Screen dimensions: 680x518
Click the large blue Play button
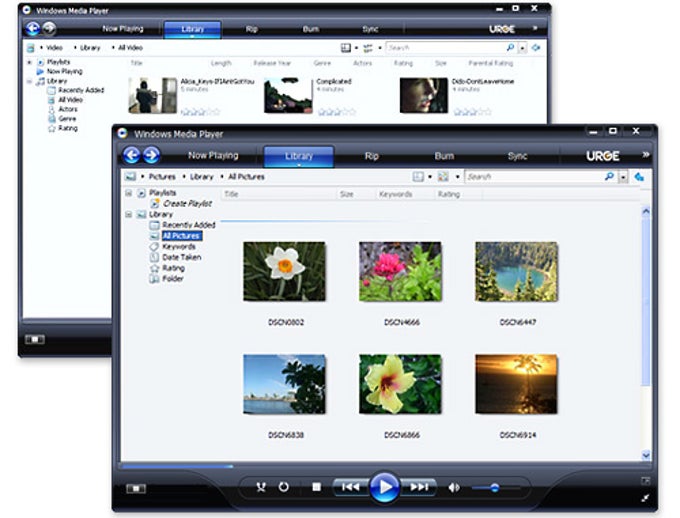(x=384, y=487)
